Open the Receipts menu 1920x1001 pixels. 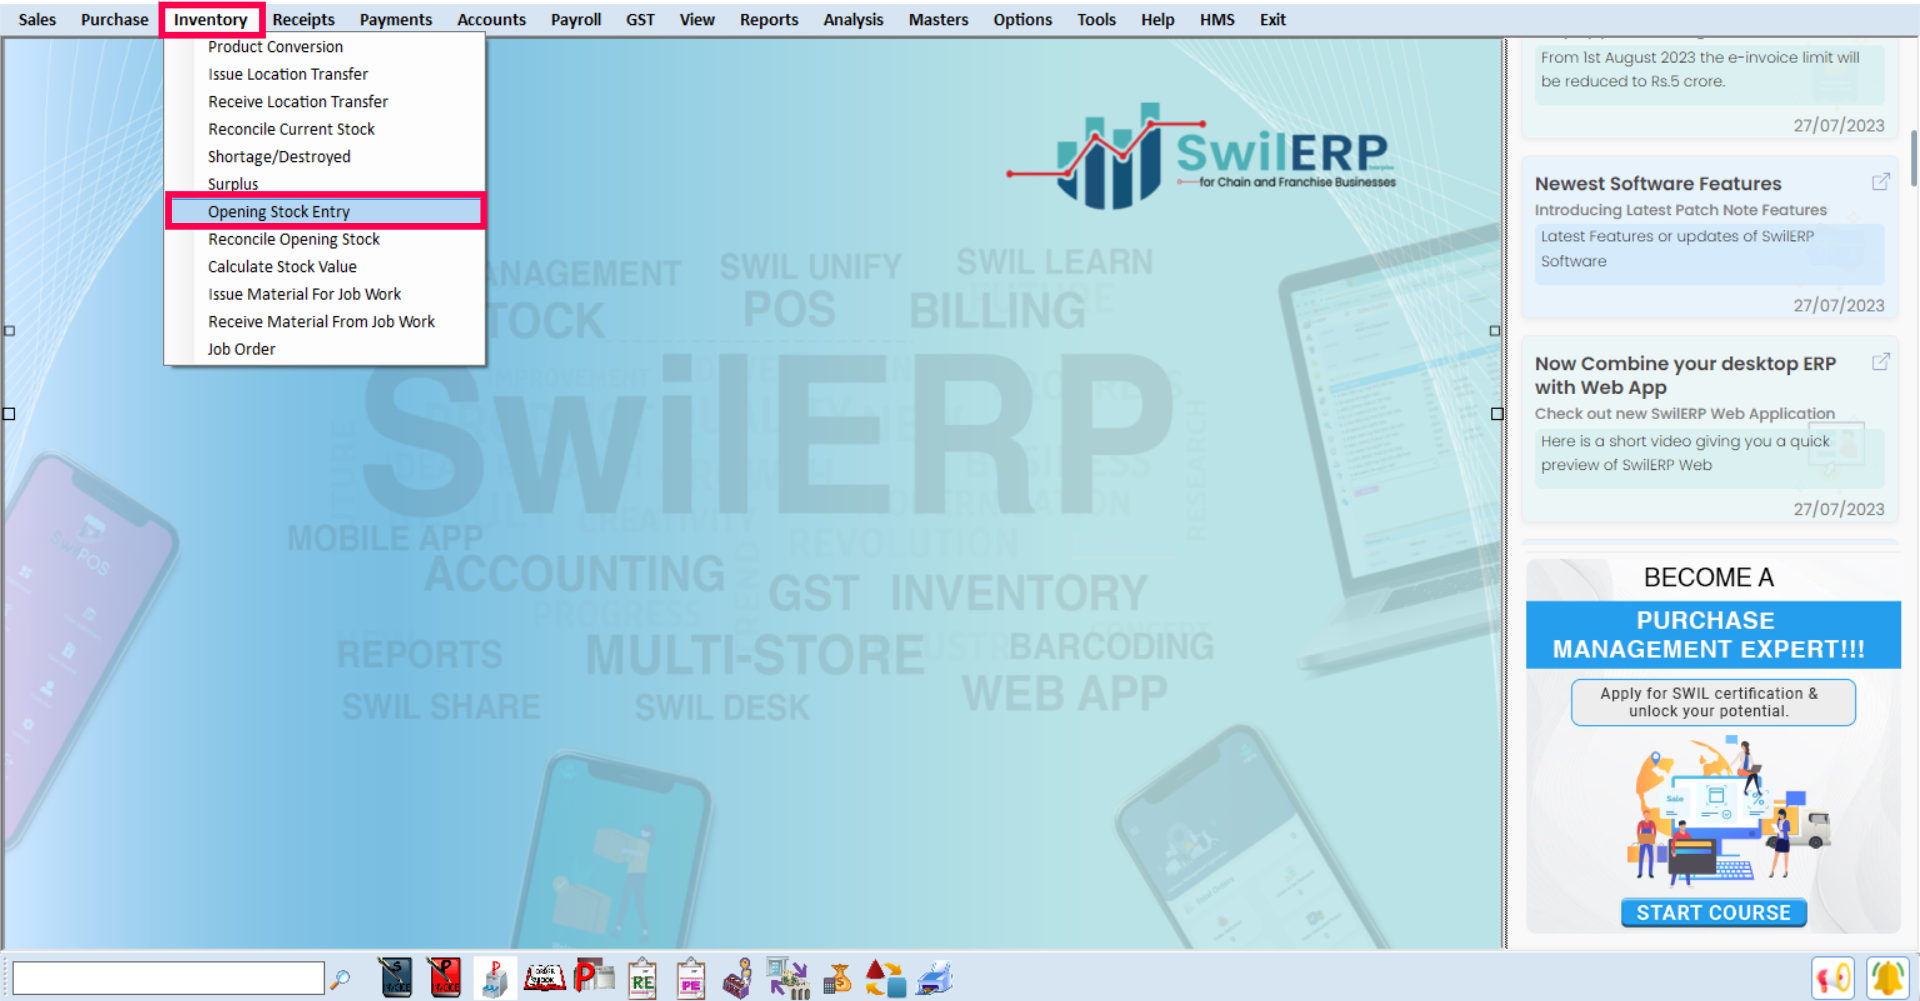point(303,19)
